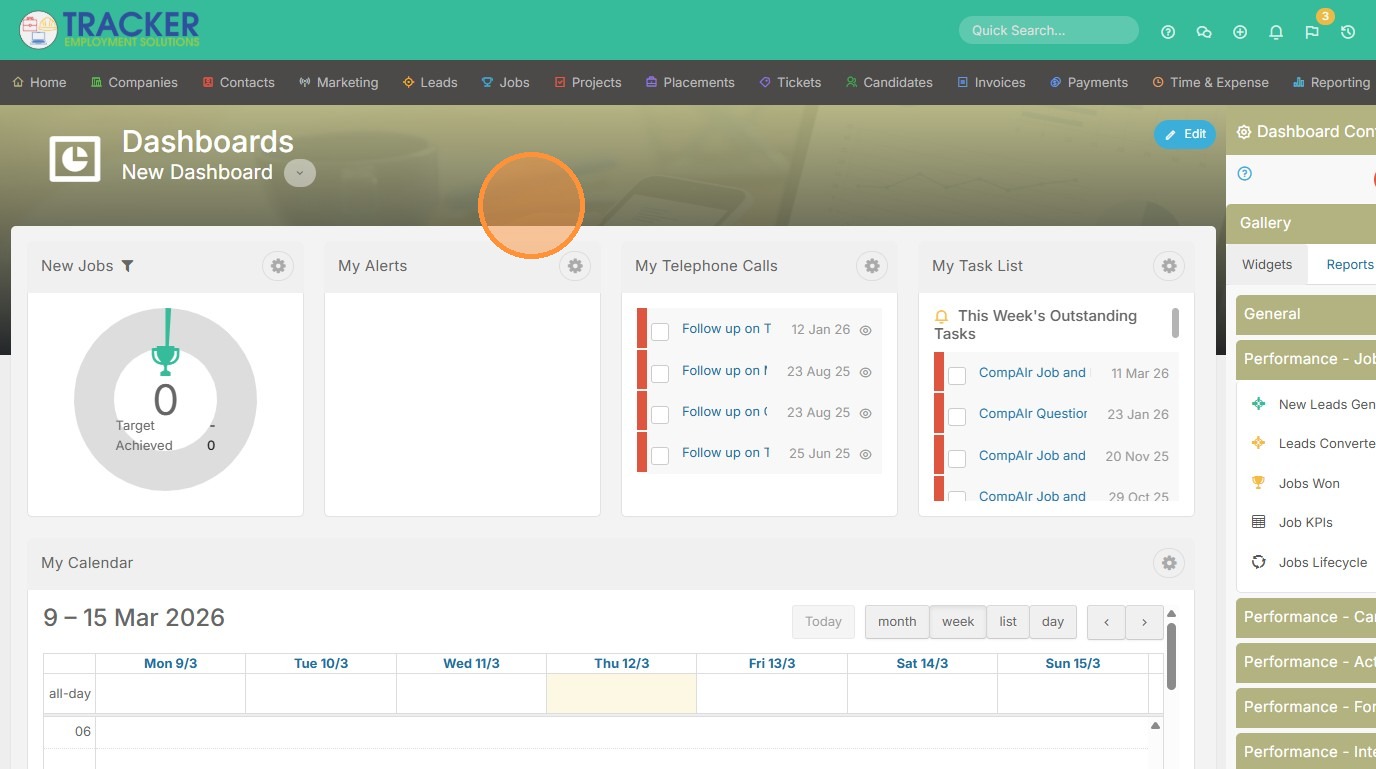The image size is (1376, 769).
Task: Open the New Dashboard dropdown arrow
Action: click(x=300, y=173)
